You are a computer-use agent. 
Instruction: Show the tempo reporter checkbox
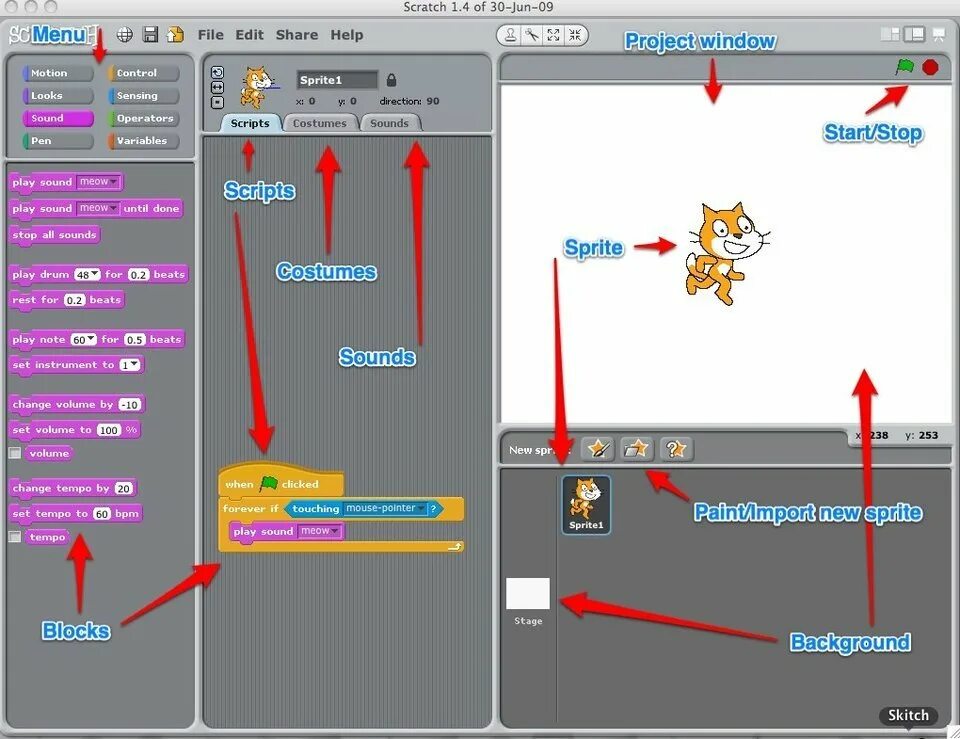point(15,537)
